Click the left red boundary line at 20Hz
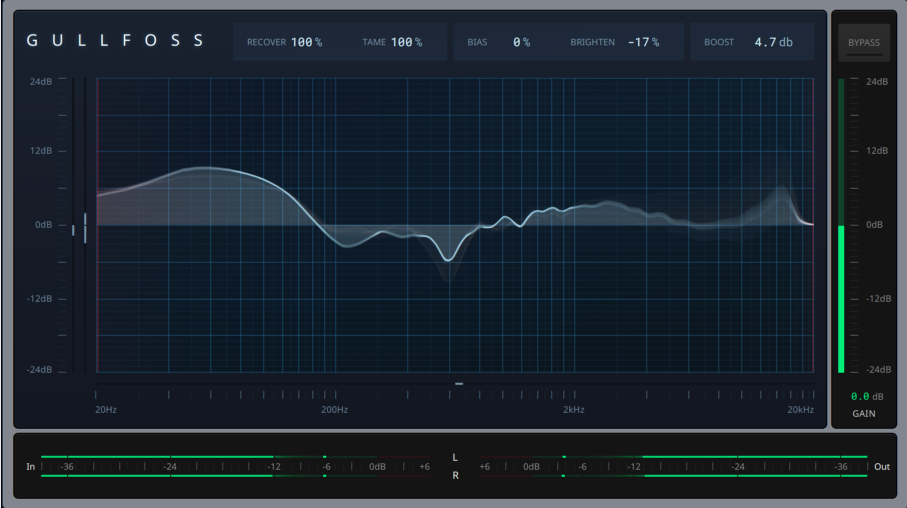Viewport: 907px width, 508px height. (x=97, y=225)
